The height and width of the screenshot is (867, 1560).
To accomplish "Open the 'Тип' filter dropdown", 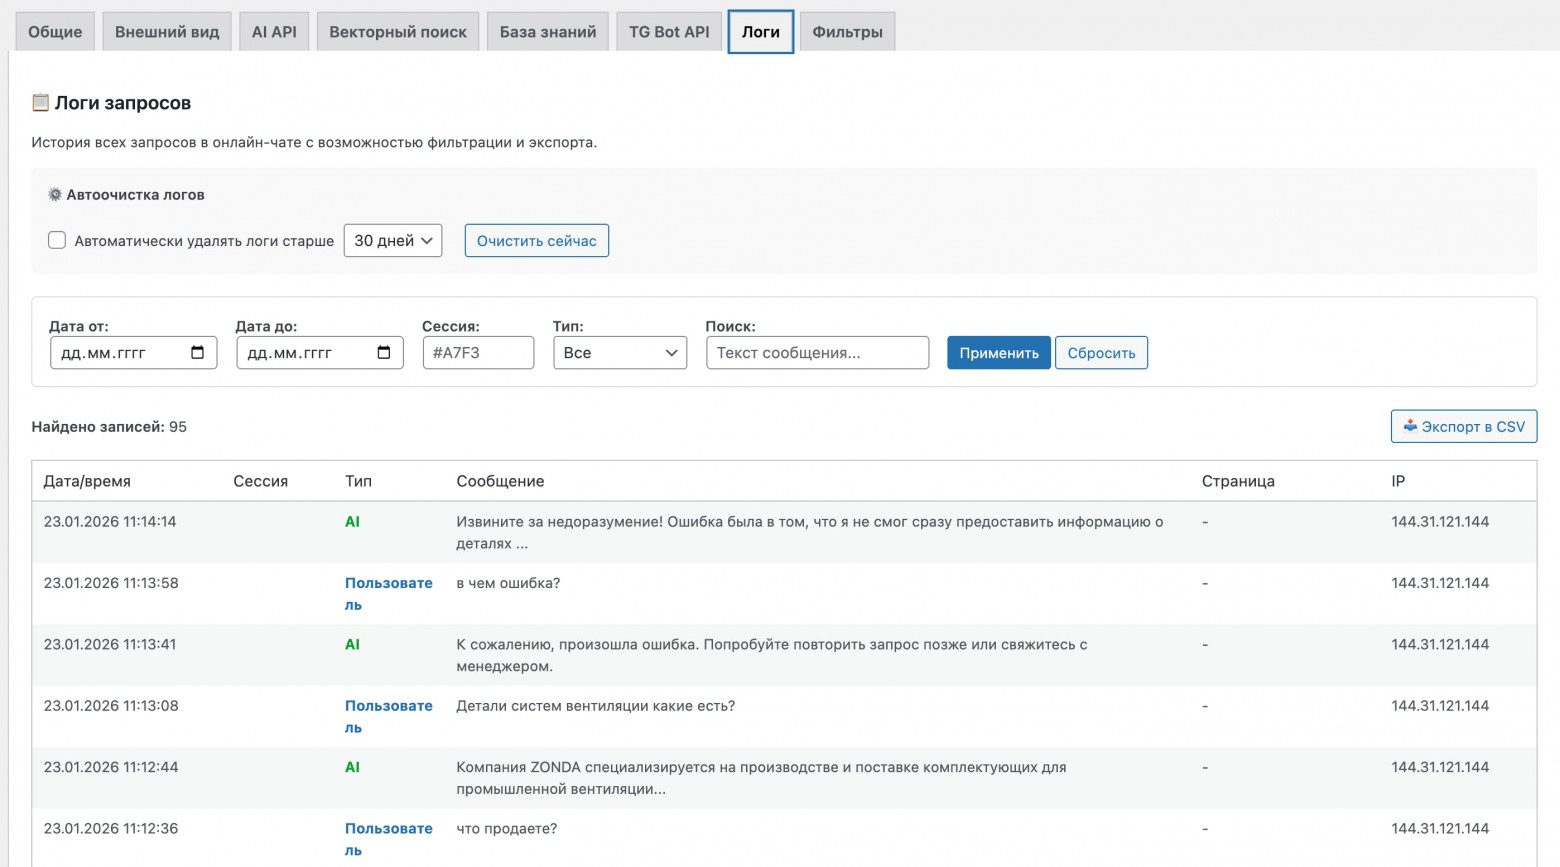I will coord(620,353).
